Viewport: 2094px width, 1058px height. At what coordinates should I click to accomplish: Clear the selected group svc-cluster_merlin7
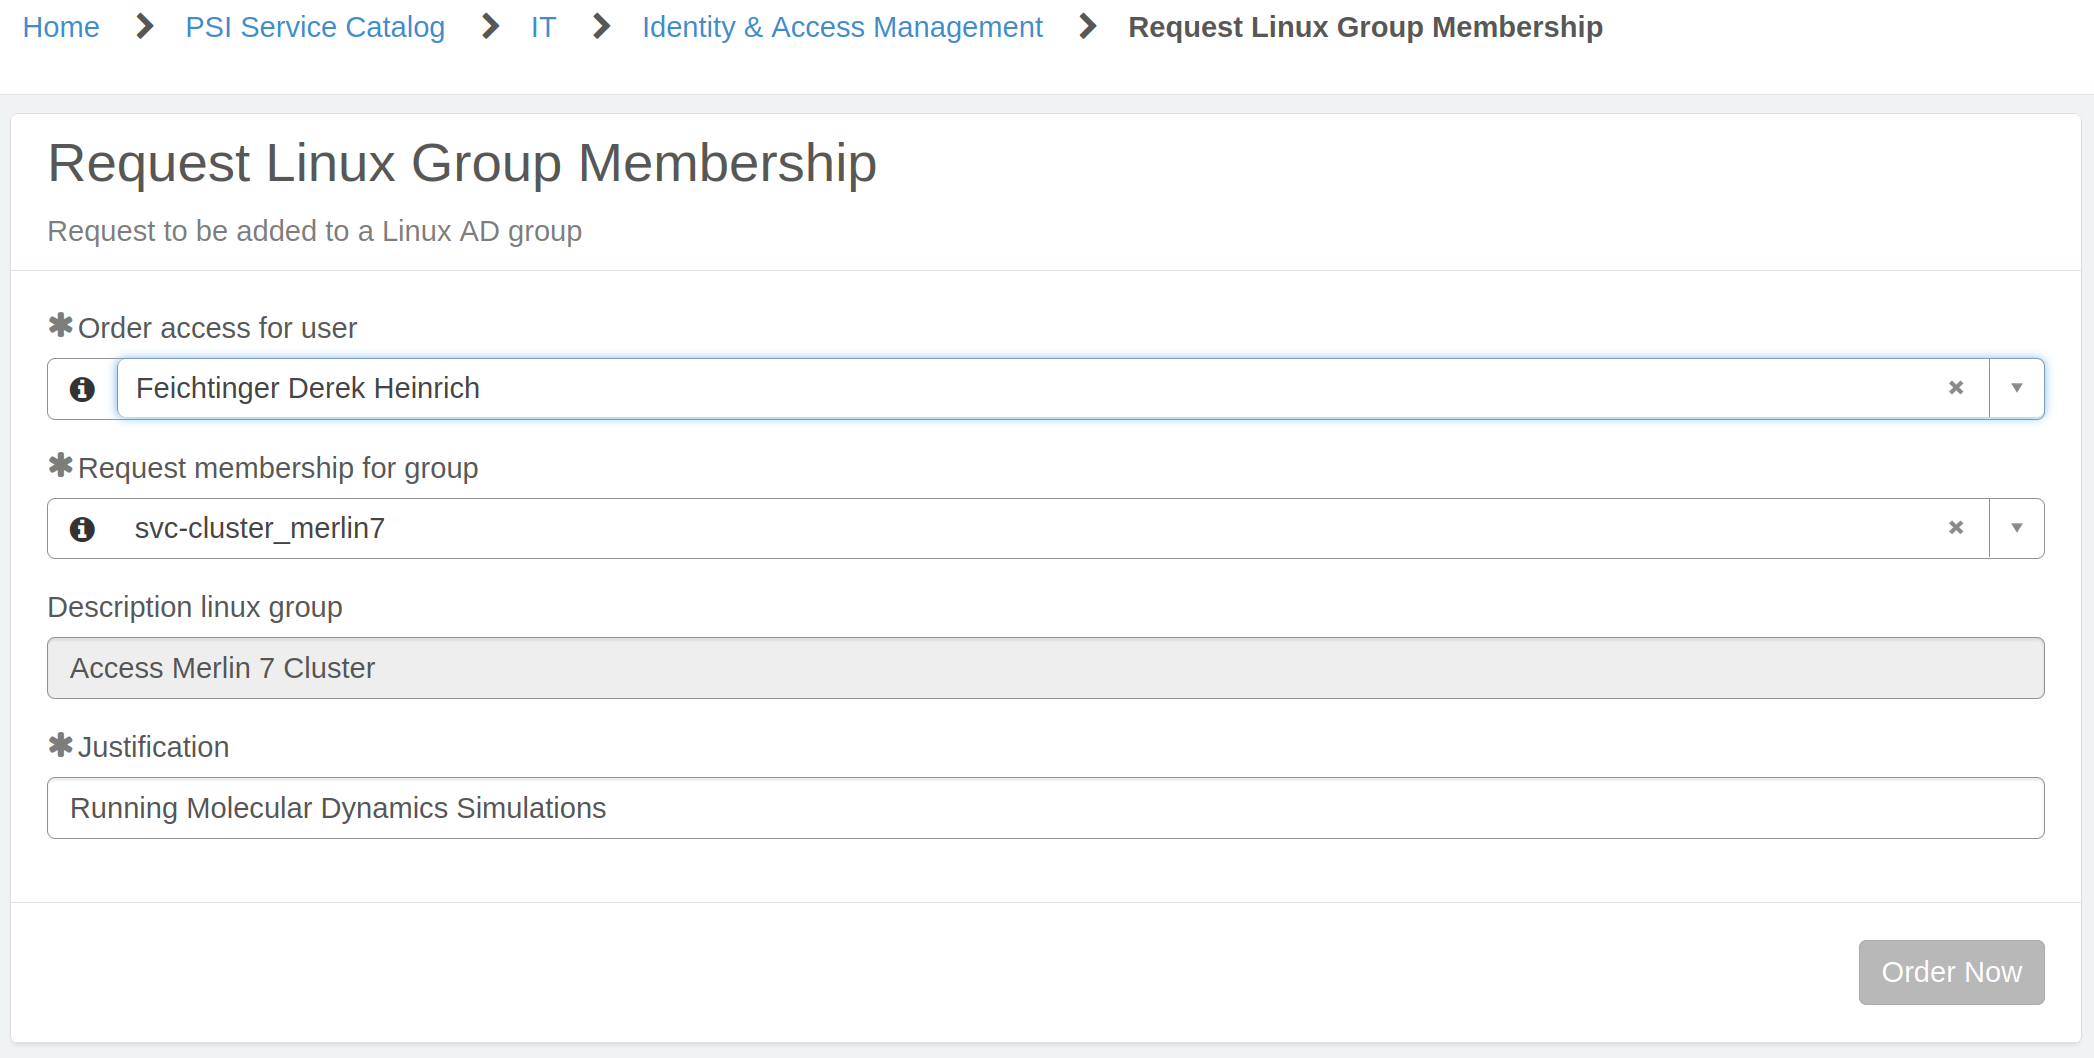(x=1956, y=528)
